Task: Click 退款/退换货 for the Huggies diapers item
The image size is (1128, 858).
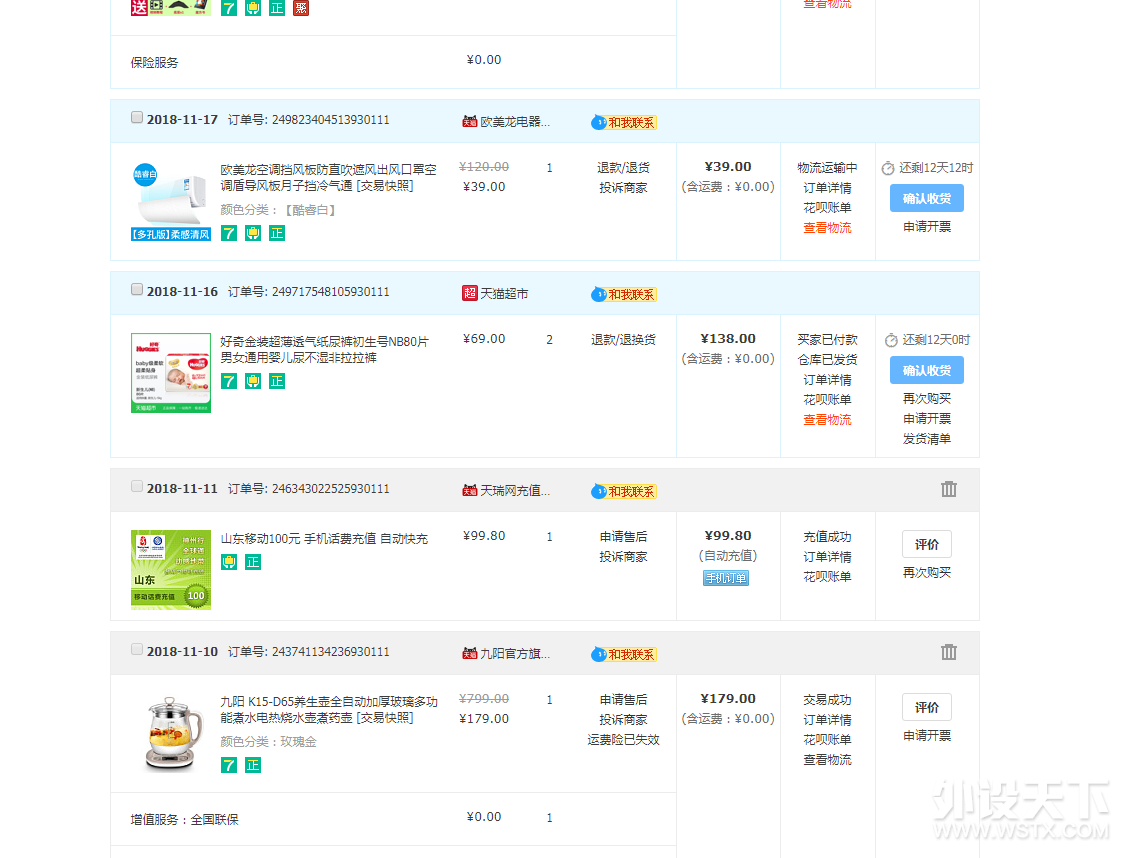Action: click(623, 339)
